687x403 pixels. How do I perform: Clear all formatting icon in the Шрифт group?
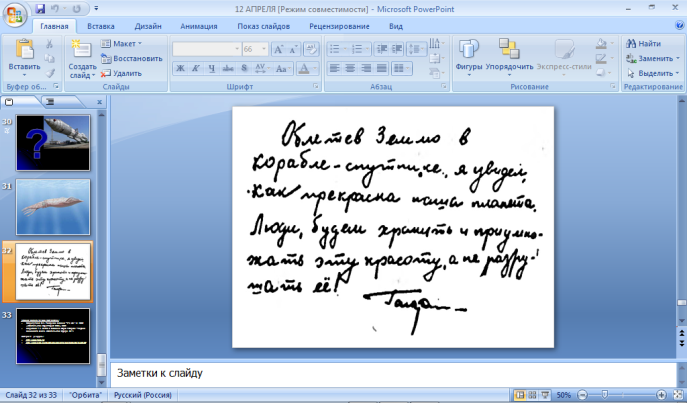(x=311, y=49)
